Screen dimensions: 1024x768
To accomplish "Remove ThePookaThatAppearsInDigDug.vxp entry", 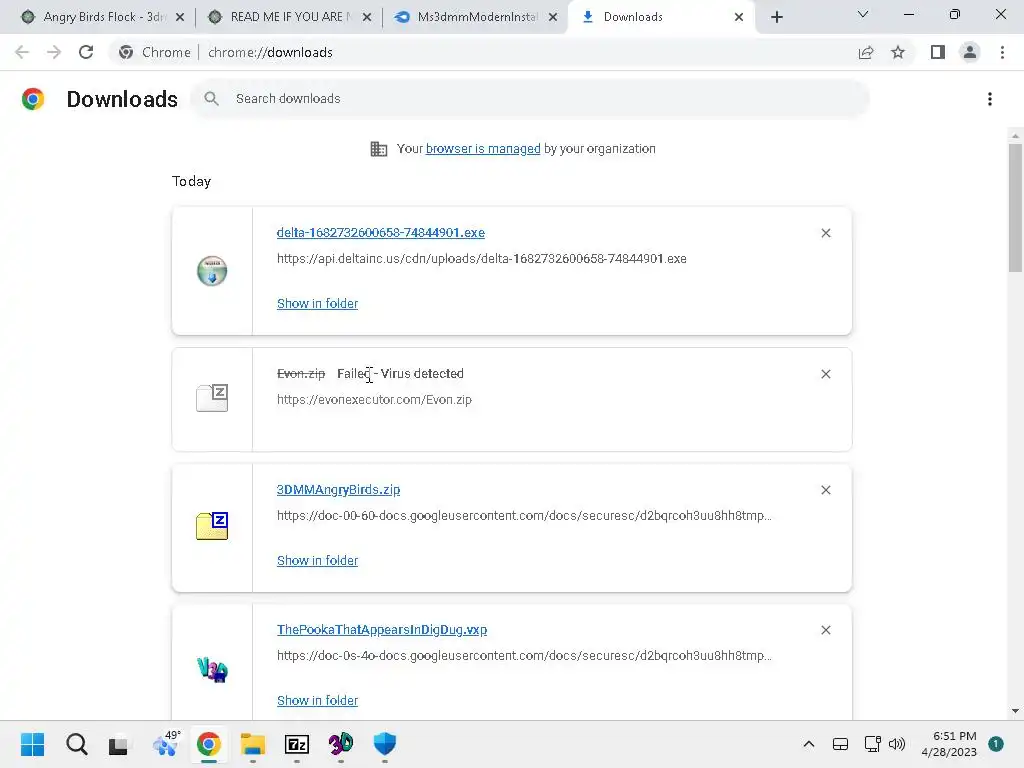I will tap(826, 630).
